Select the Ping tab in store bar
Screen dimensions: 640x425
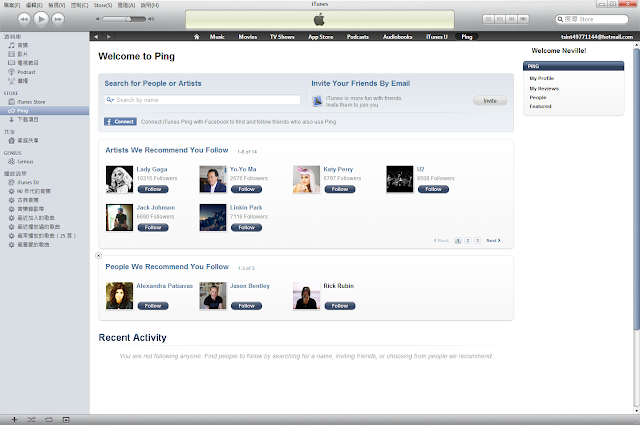tap(467, 37)
